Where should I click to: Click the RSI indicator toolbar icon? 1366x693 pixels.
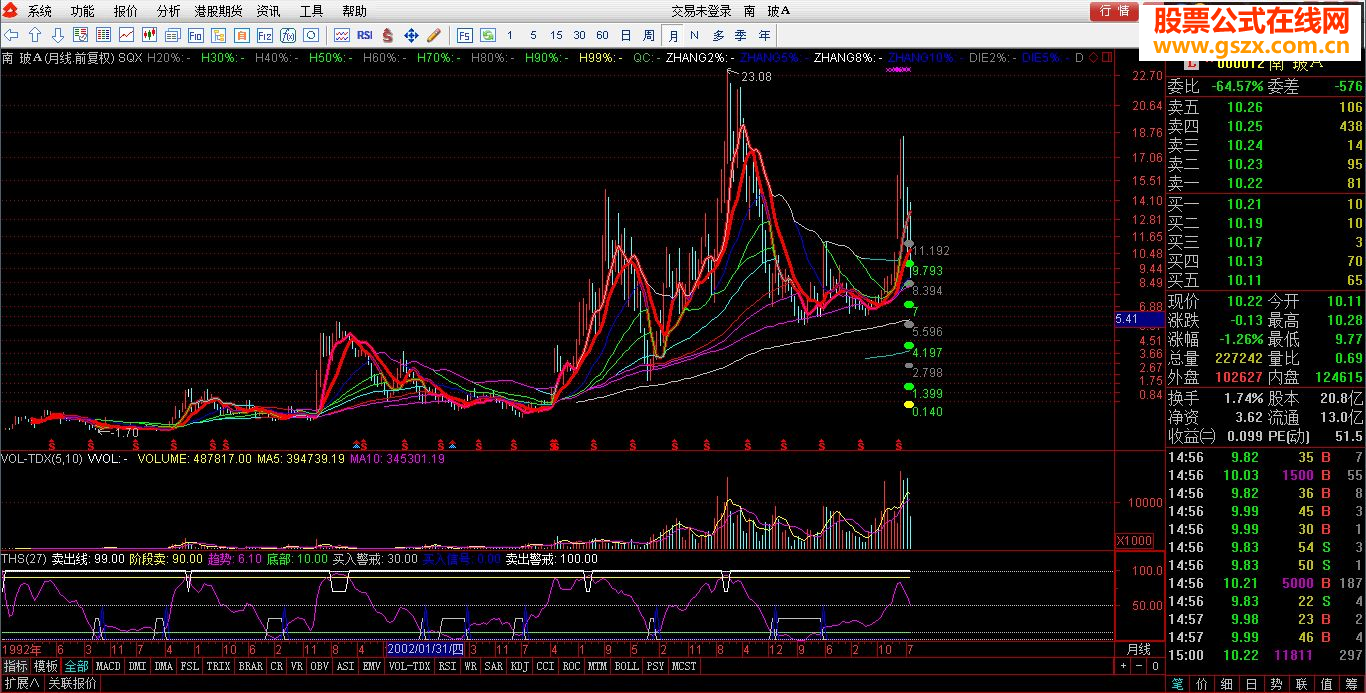(365, 35)
